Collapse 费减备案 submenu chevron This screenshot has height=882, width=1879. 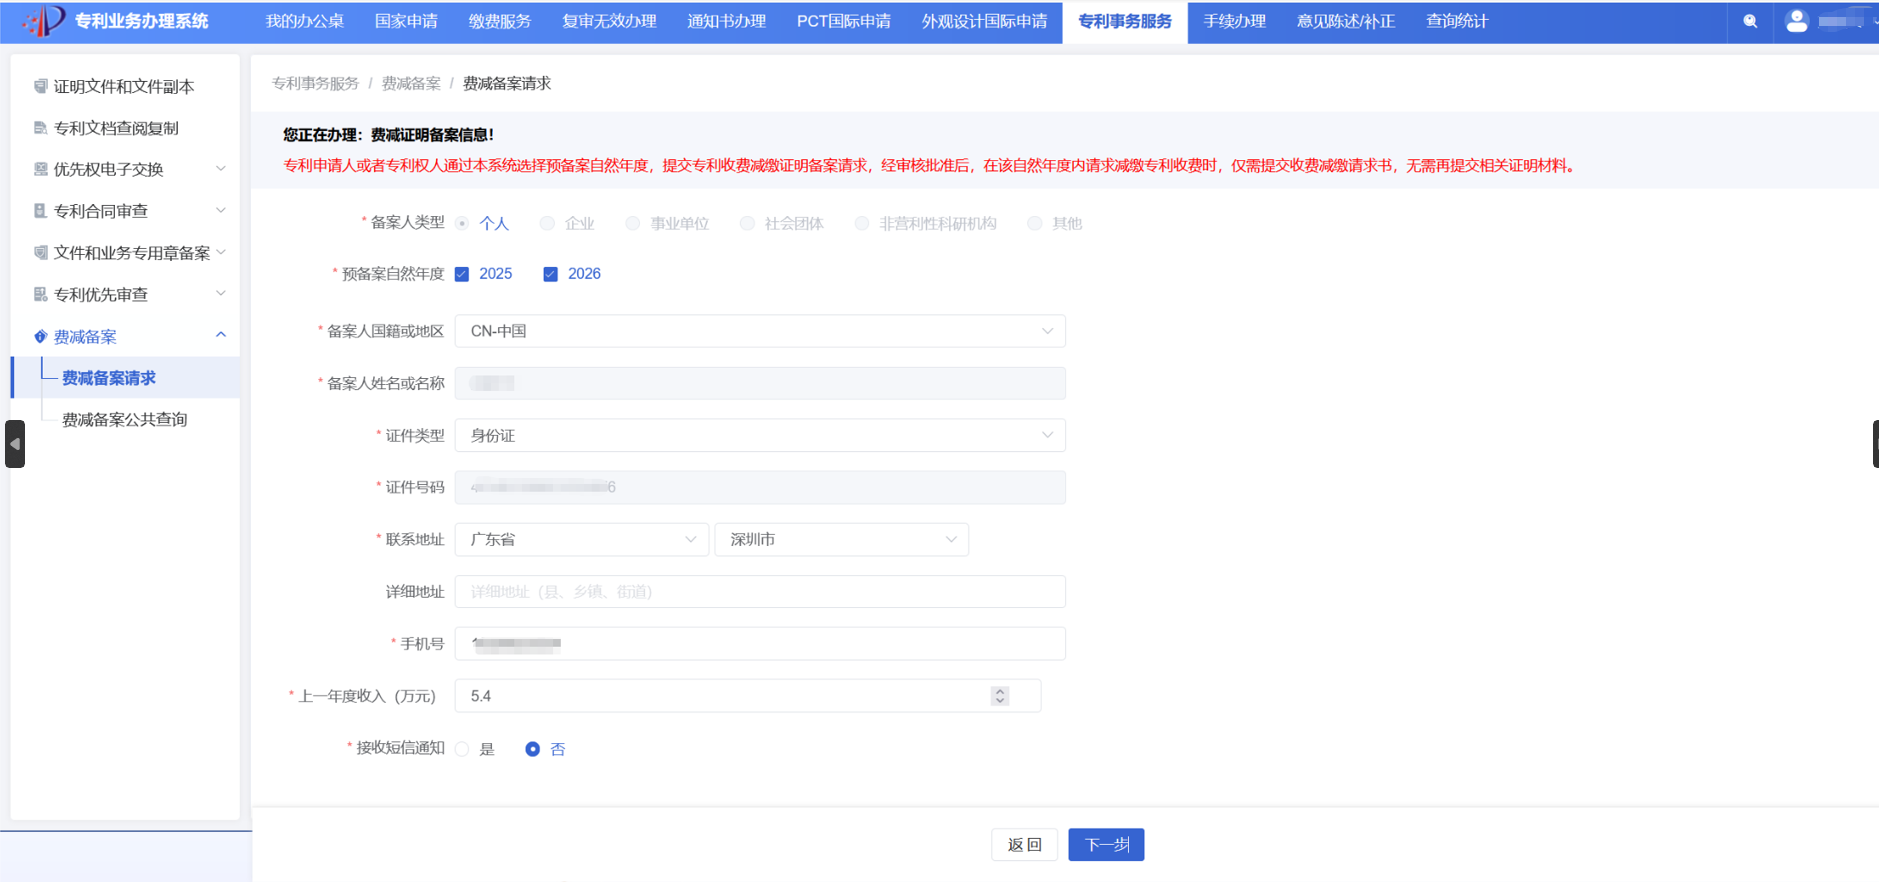(221, 335)
